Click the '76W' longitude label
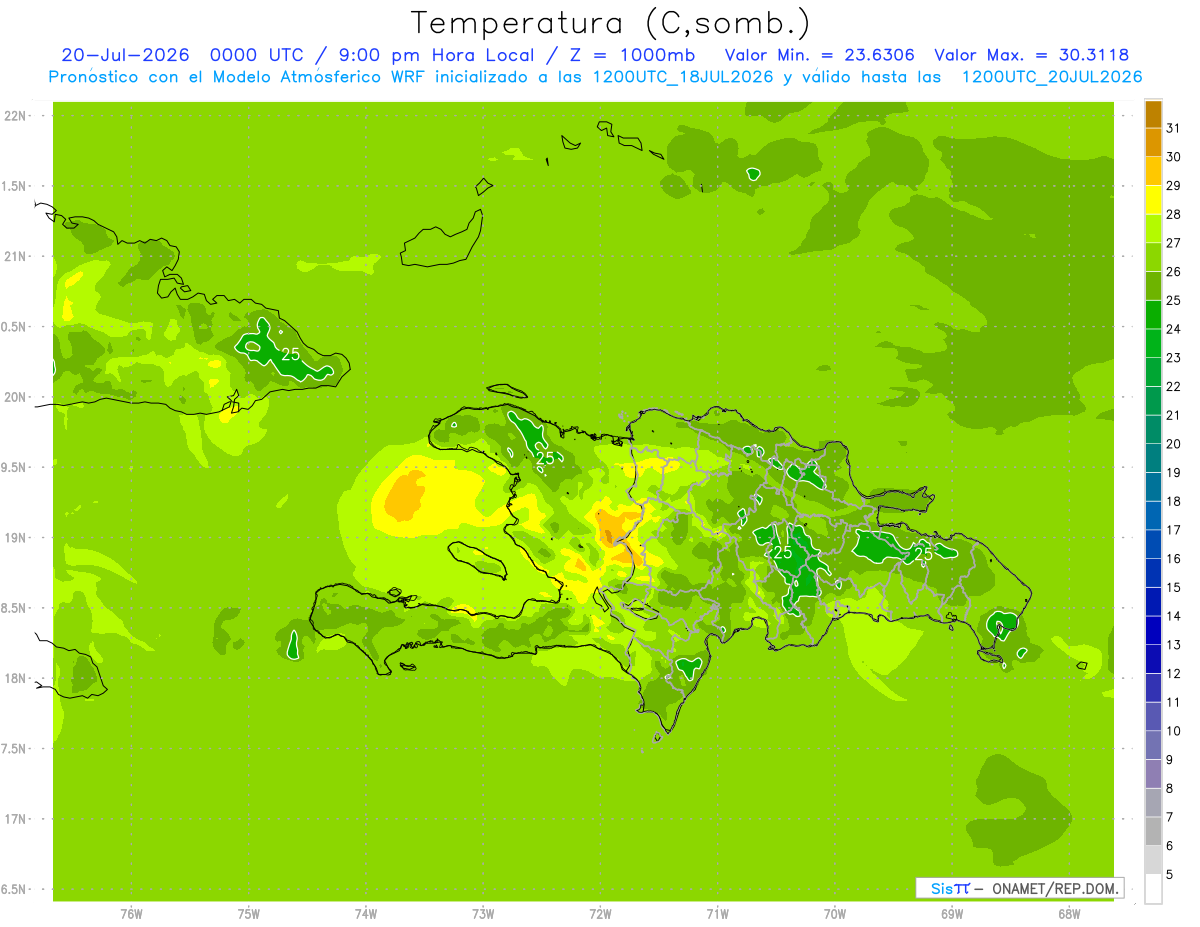Screen dimensions: 1200x927 131,913
